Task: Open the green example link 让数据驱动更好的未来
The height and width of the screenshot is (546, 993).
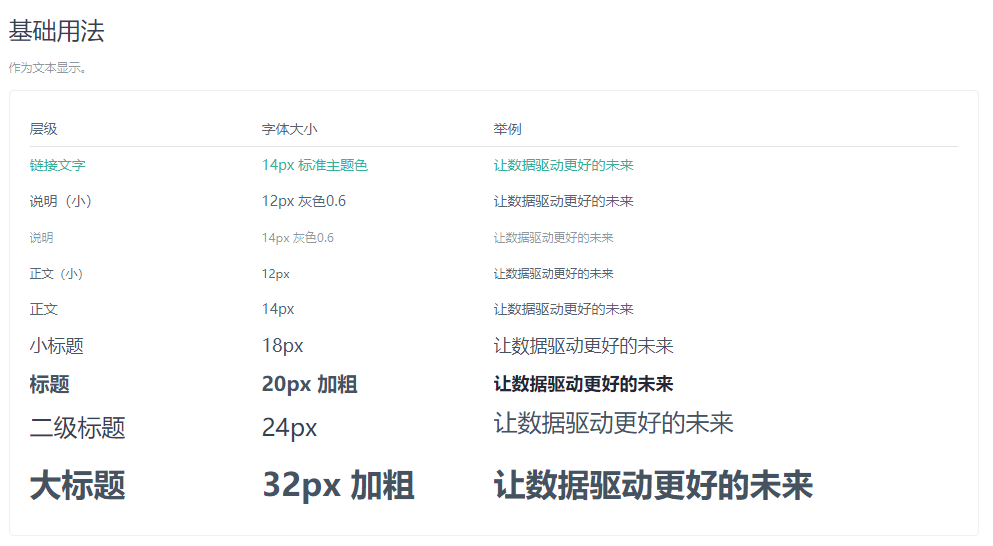Action: pyautogui.click(x=563, y=165)
